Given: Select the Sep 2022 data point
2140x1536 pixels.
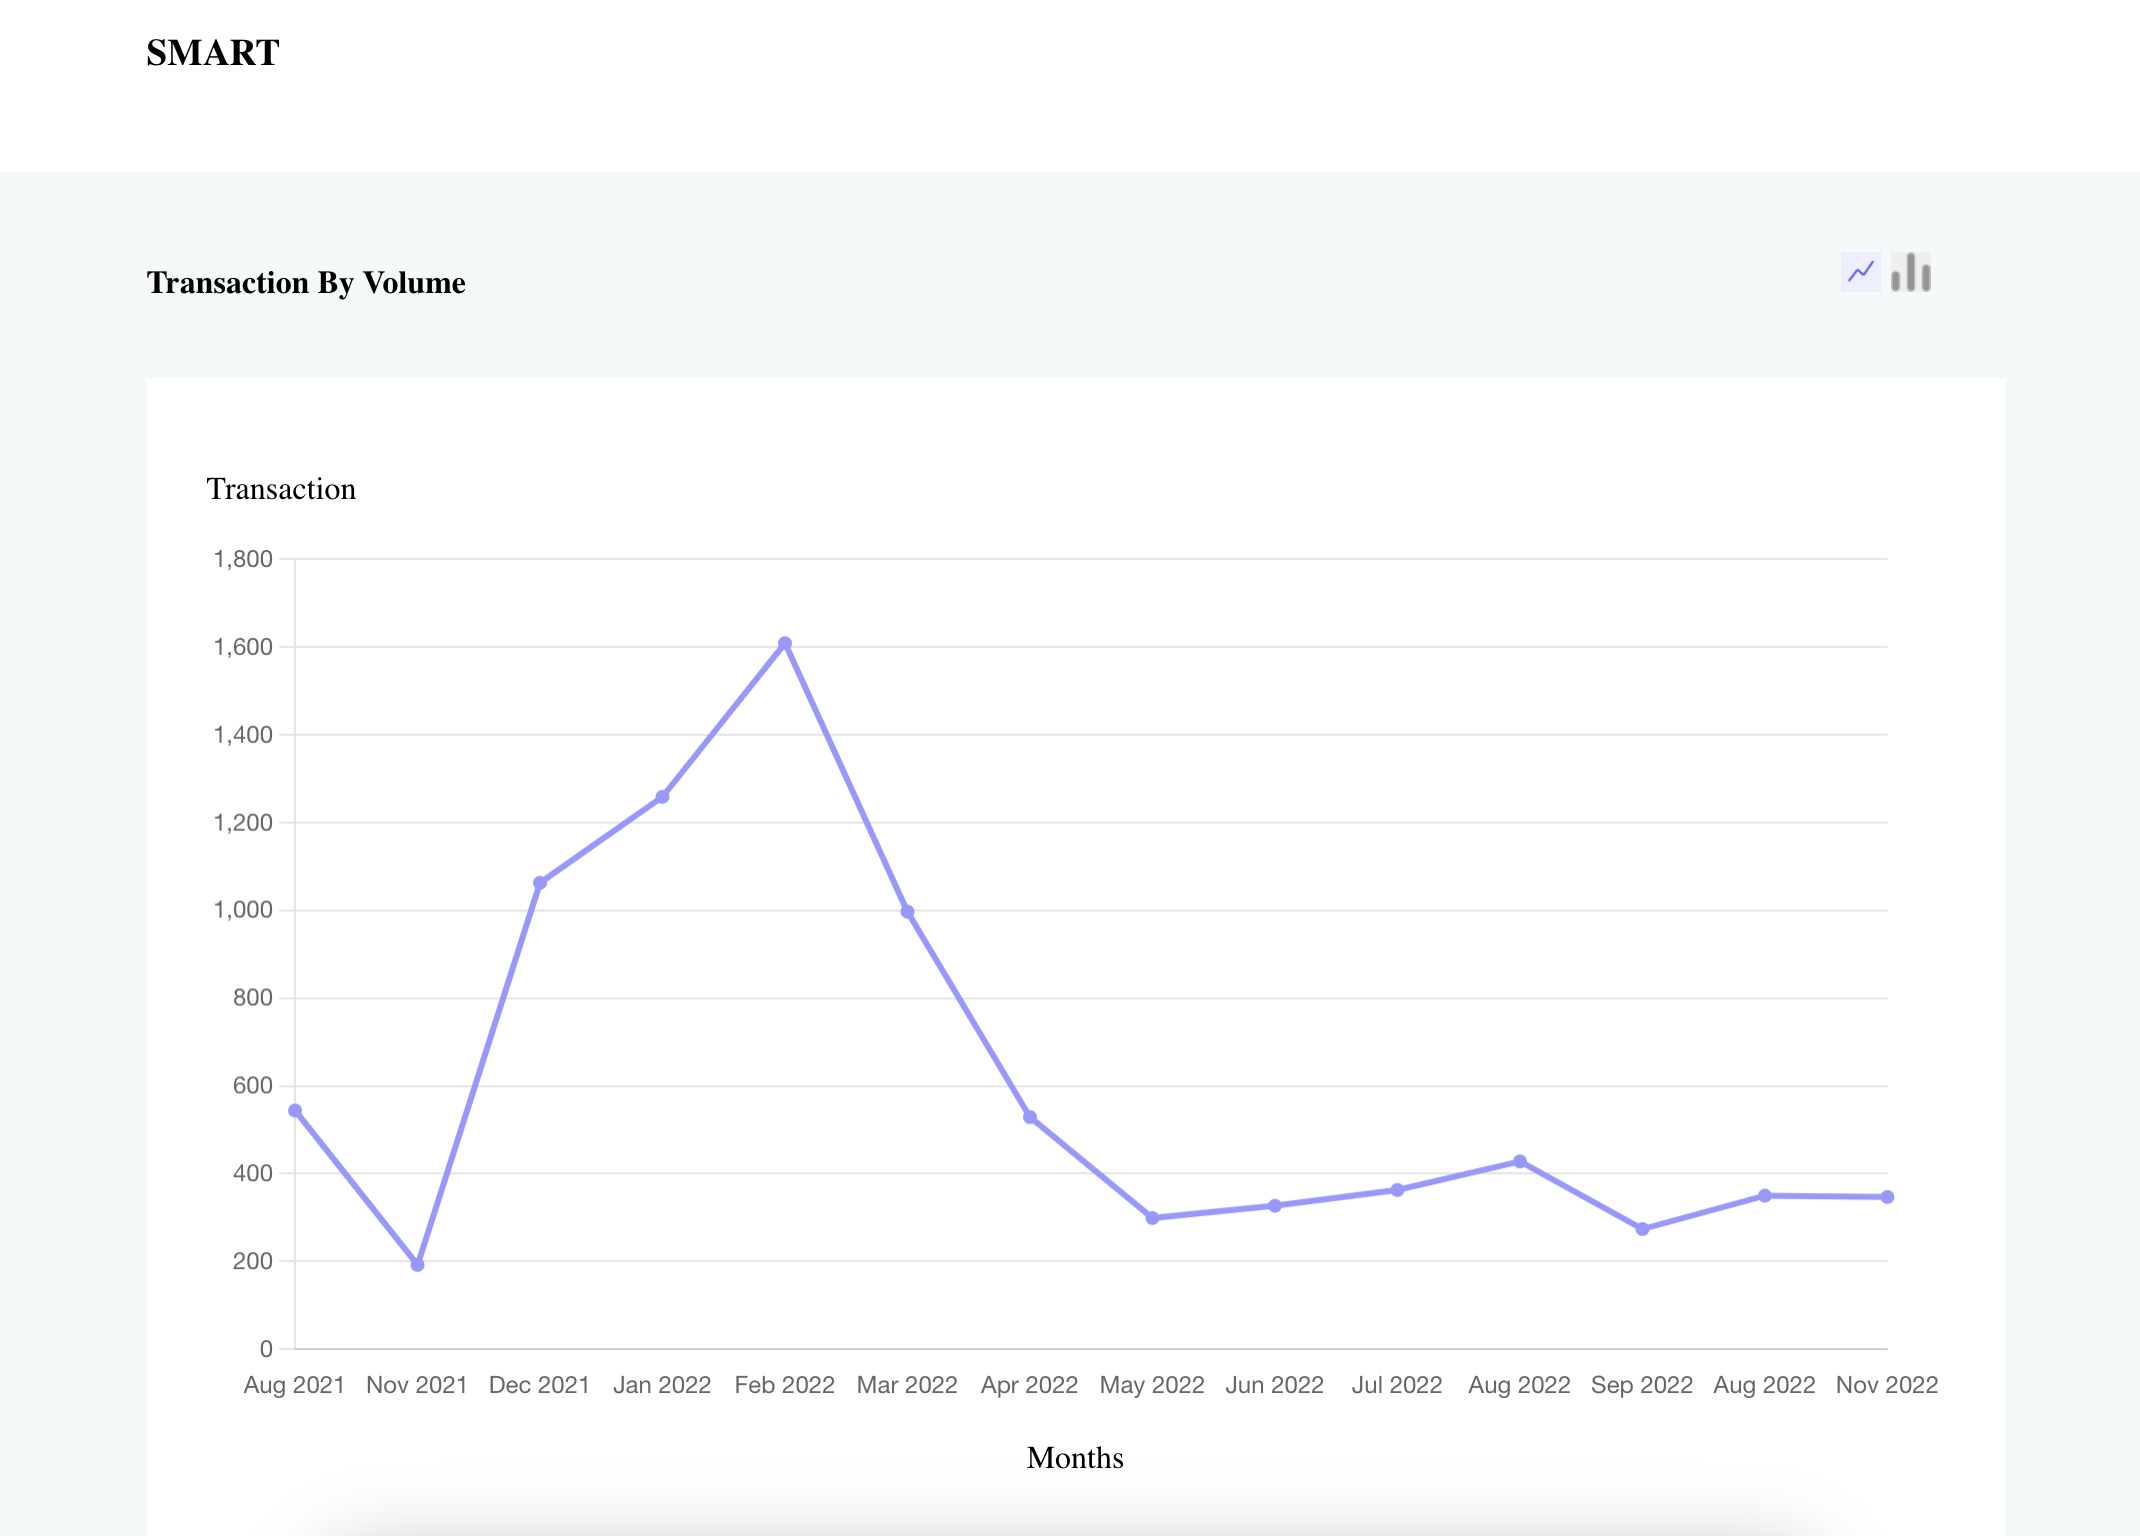Looking at the screenshot, I should tap(1642, 1229).
